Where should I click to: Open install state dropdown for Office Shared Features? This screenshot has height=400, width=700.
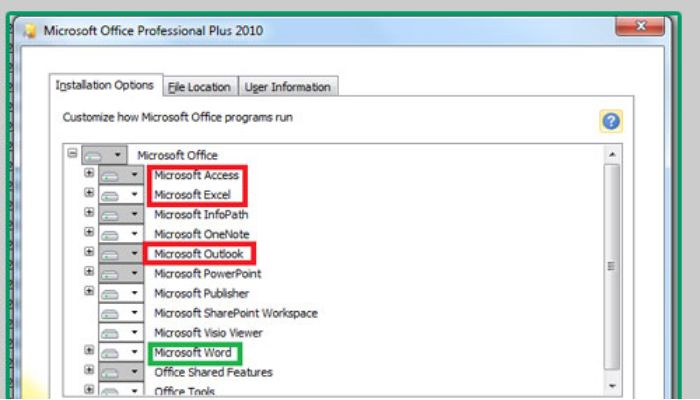(121, 372)
